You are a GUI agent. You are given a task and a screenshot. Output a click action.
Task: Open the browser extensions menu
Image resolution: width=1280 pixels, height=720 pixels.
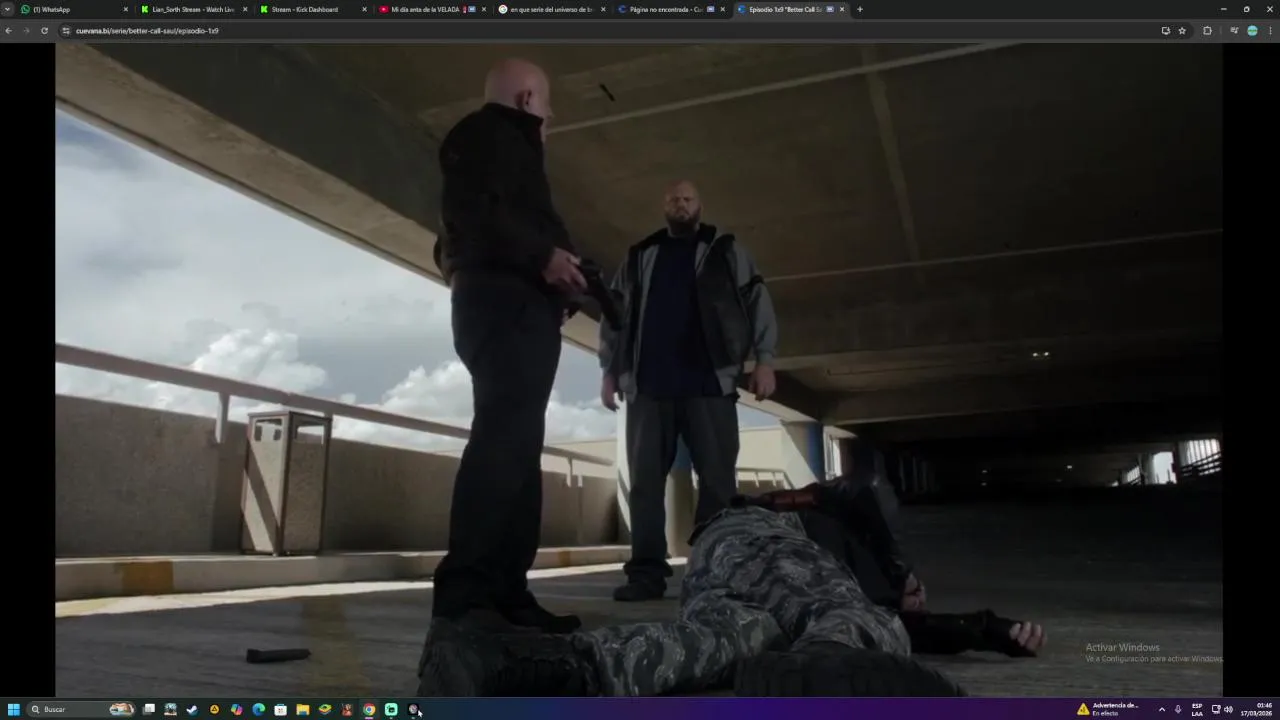[x=1207, y=31]
